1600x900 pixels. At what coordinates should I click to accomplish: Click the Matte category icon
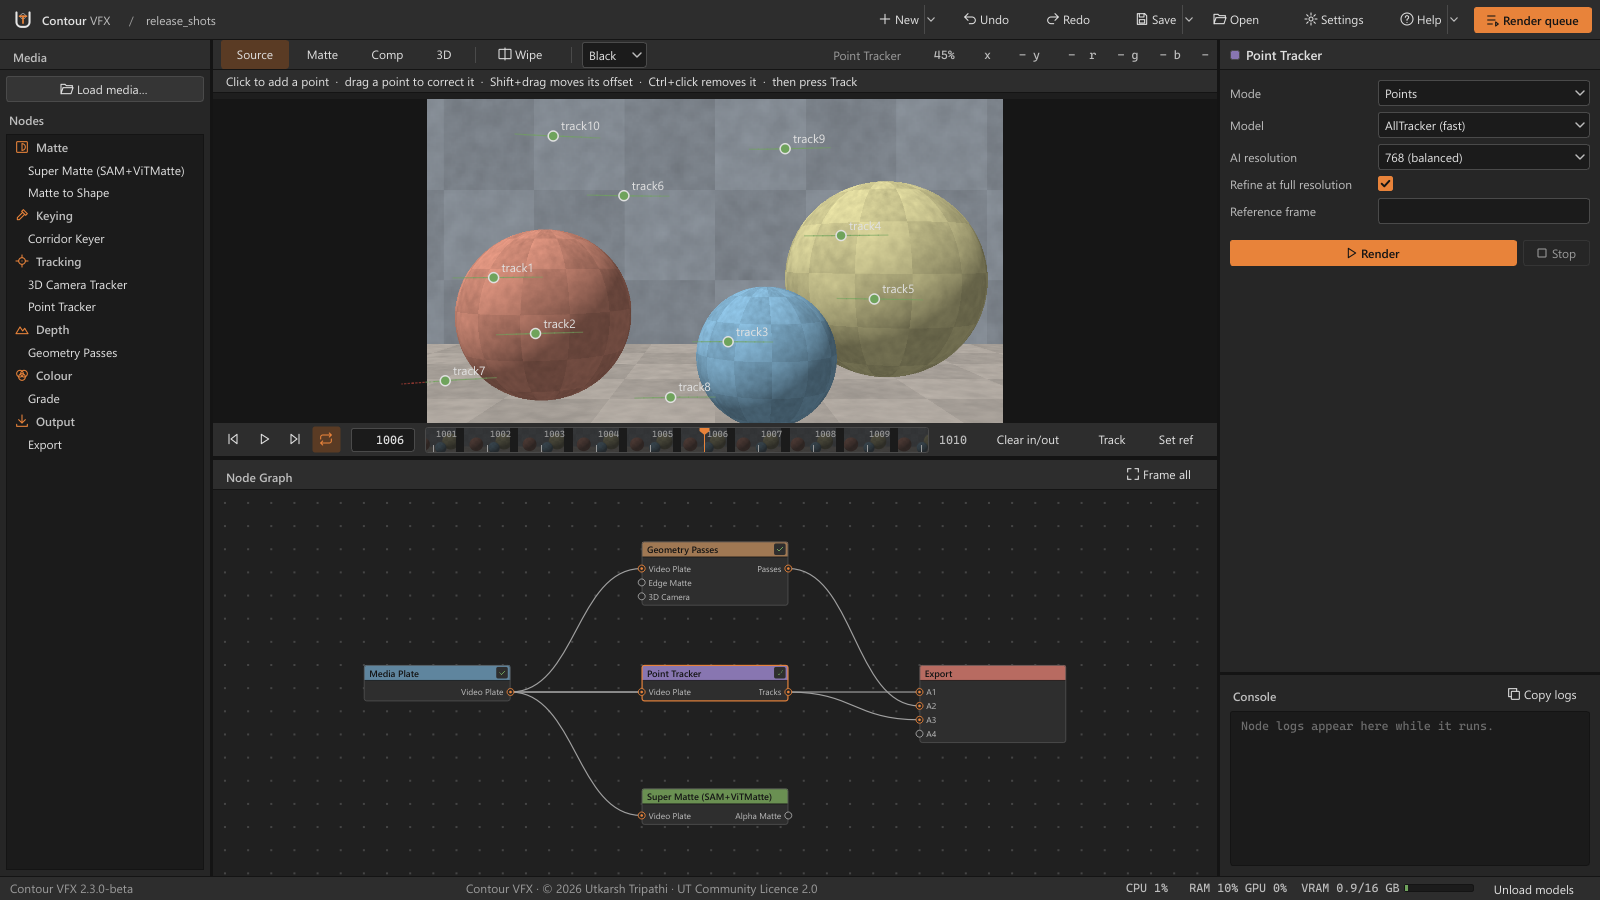coord(22,147)
